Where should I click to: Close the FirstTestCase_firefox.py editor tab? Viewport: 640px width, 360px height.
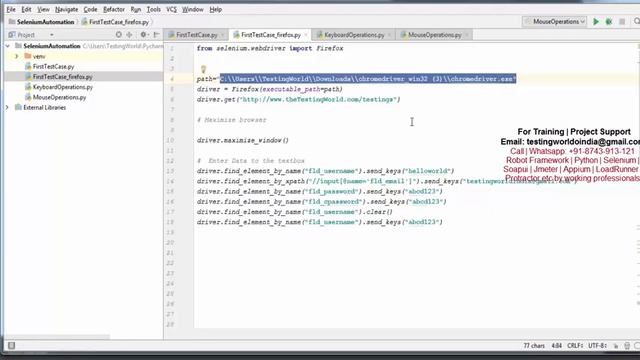[x=306, y=35]
